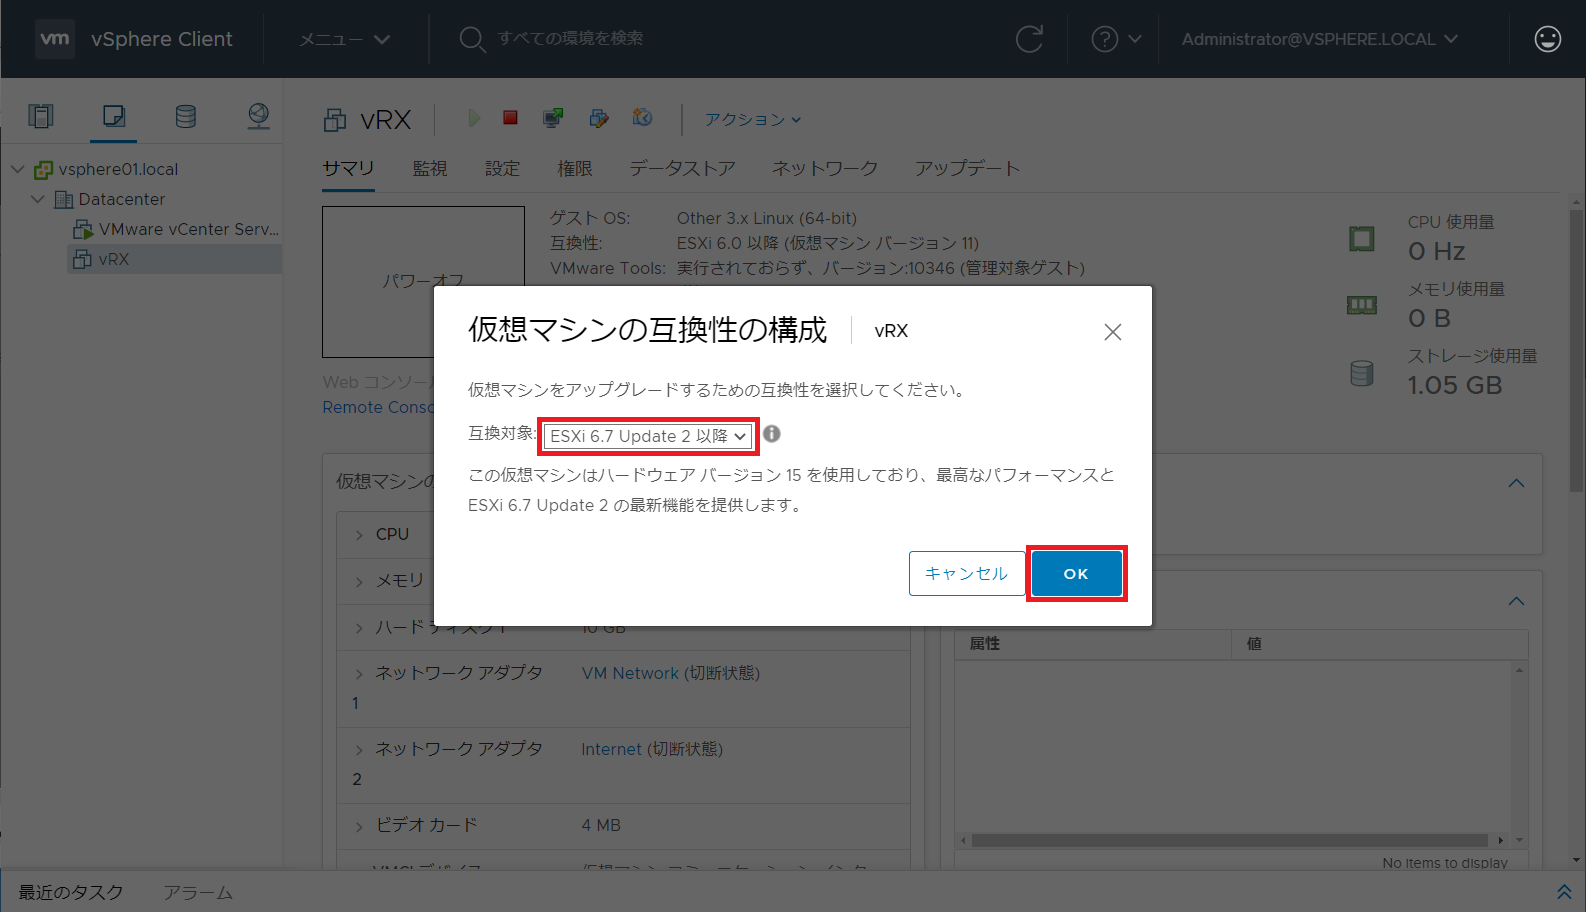Expand the CPU hardware row
This screenshot has width=1586, height=912.
coord(359,535)
